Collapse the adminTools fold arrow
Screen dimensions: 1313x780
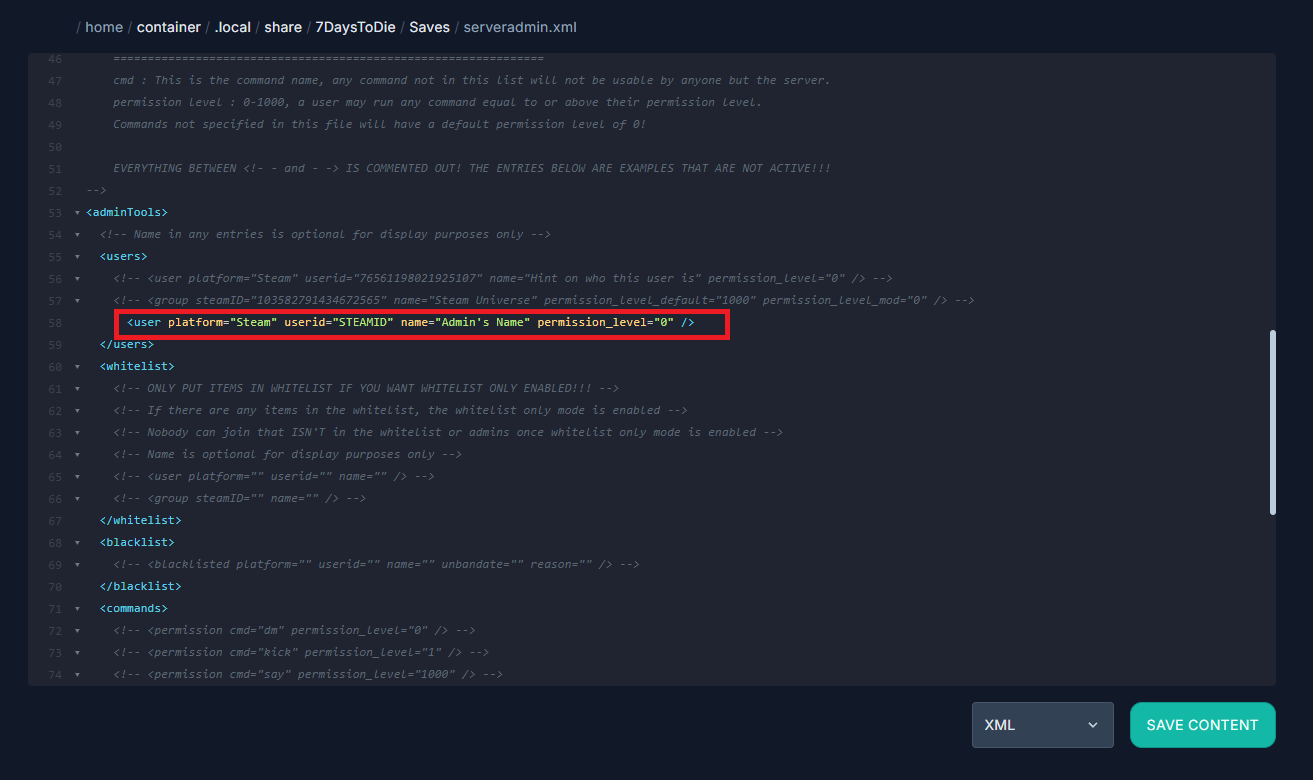click(x=77, y=213)
